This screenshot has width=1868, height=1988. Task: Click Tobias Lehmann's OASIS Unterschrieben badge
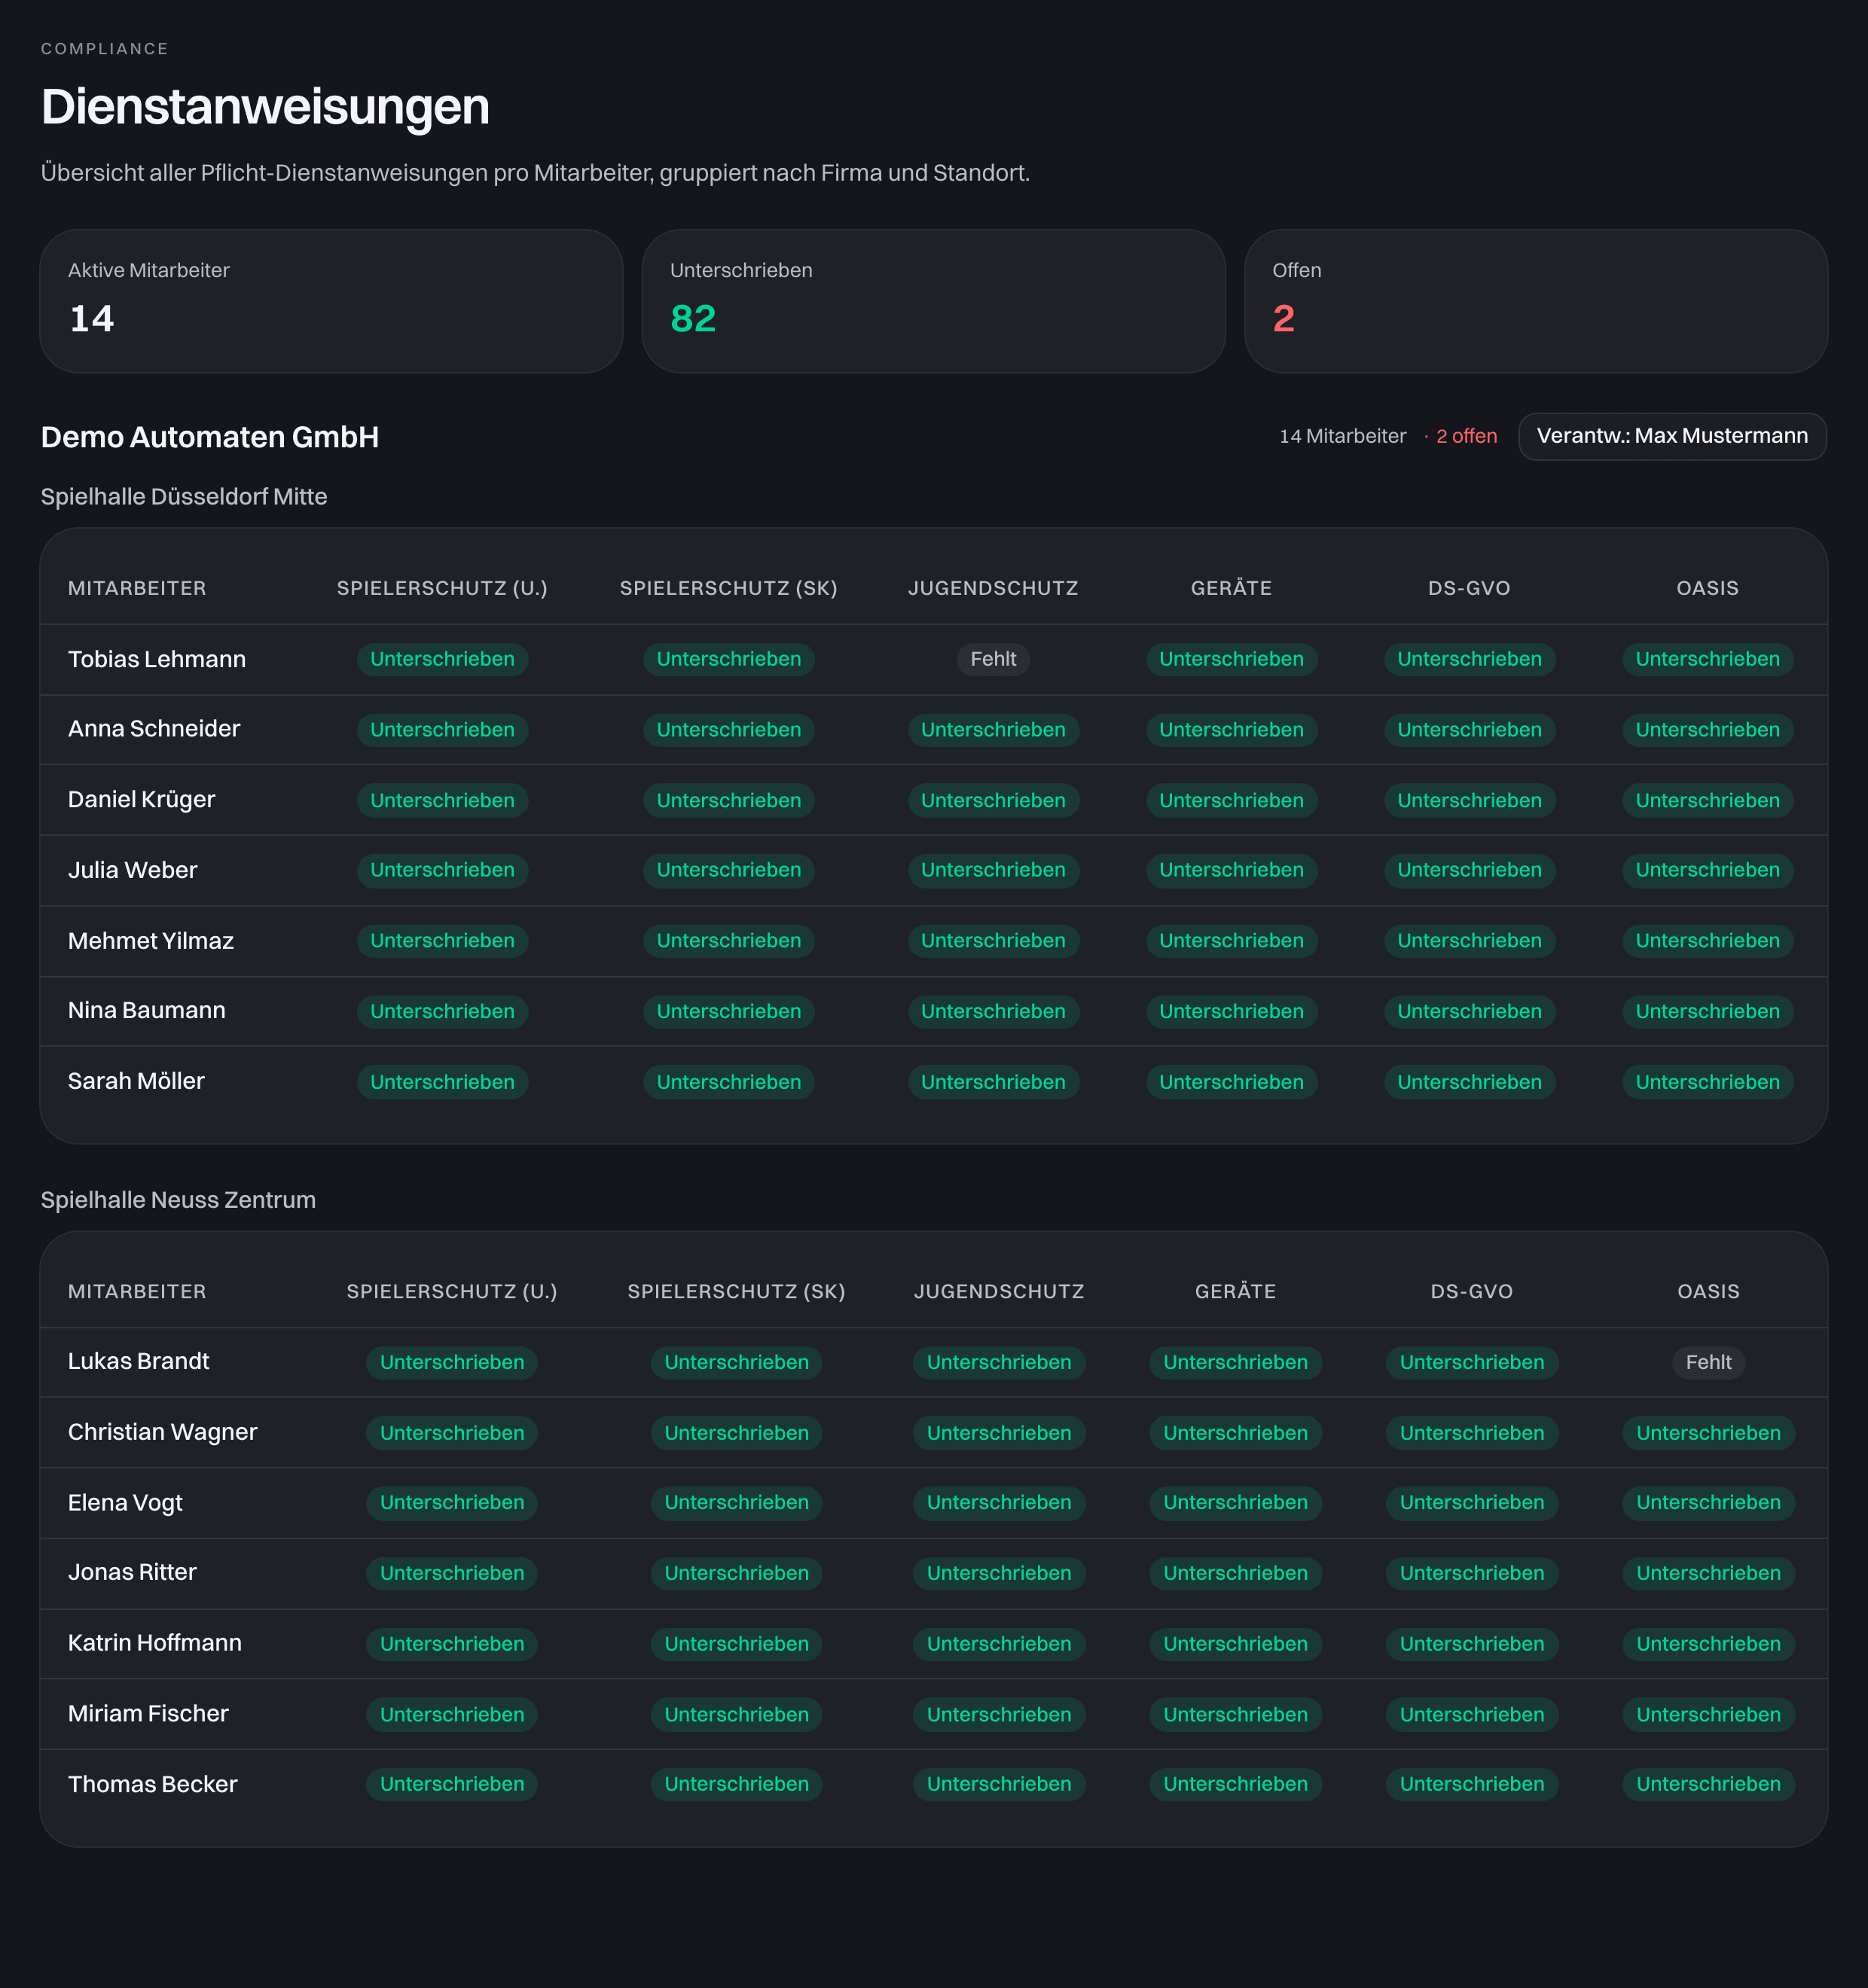(1707, 659)
